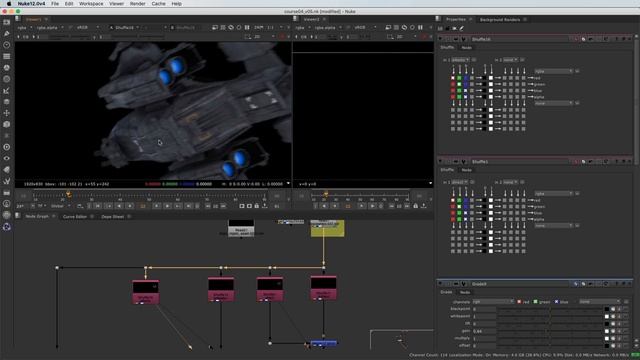Click the Viewer2 timeline playhead marker
This screenshot has width=640, height=360.
(325, 194)
